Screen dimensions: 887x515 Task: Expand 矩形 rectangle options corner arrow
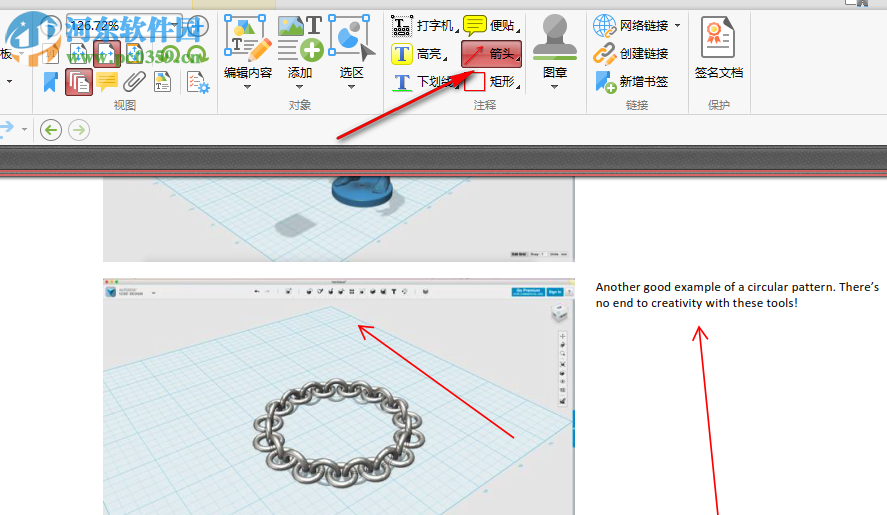click(x=518, y=87)
